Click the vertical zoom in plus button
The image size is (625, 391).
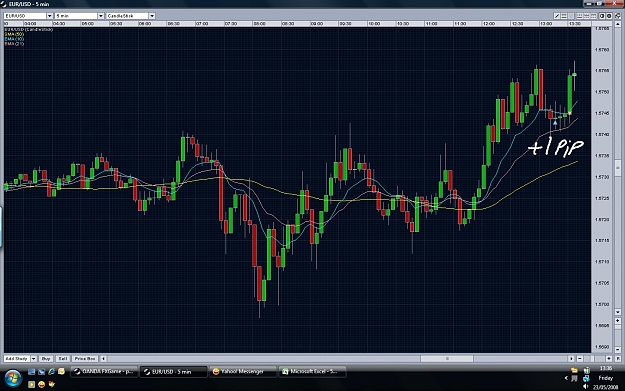pos(618,321)
